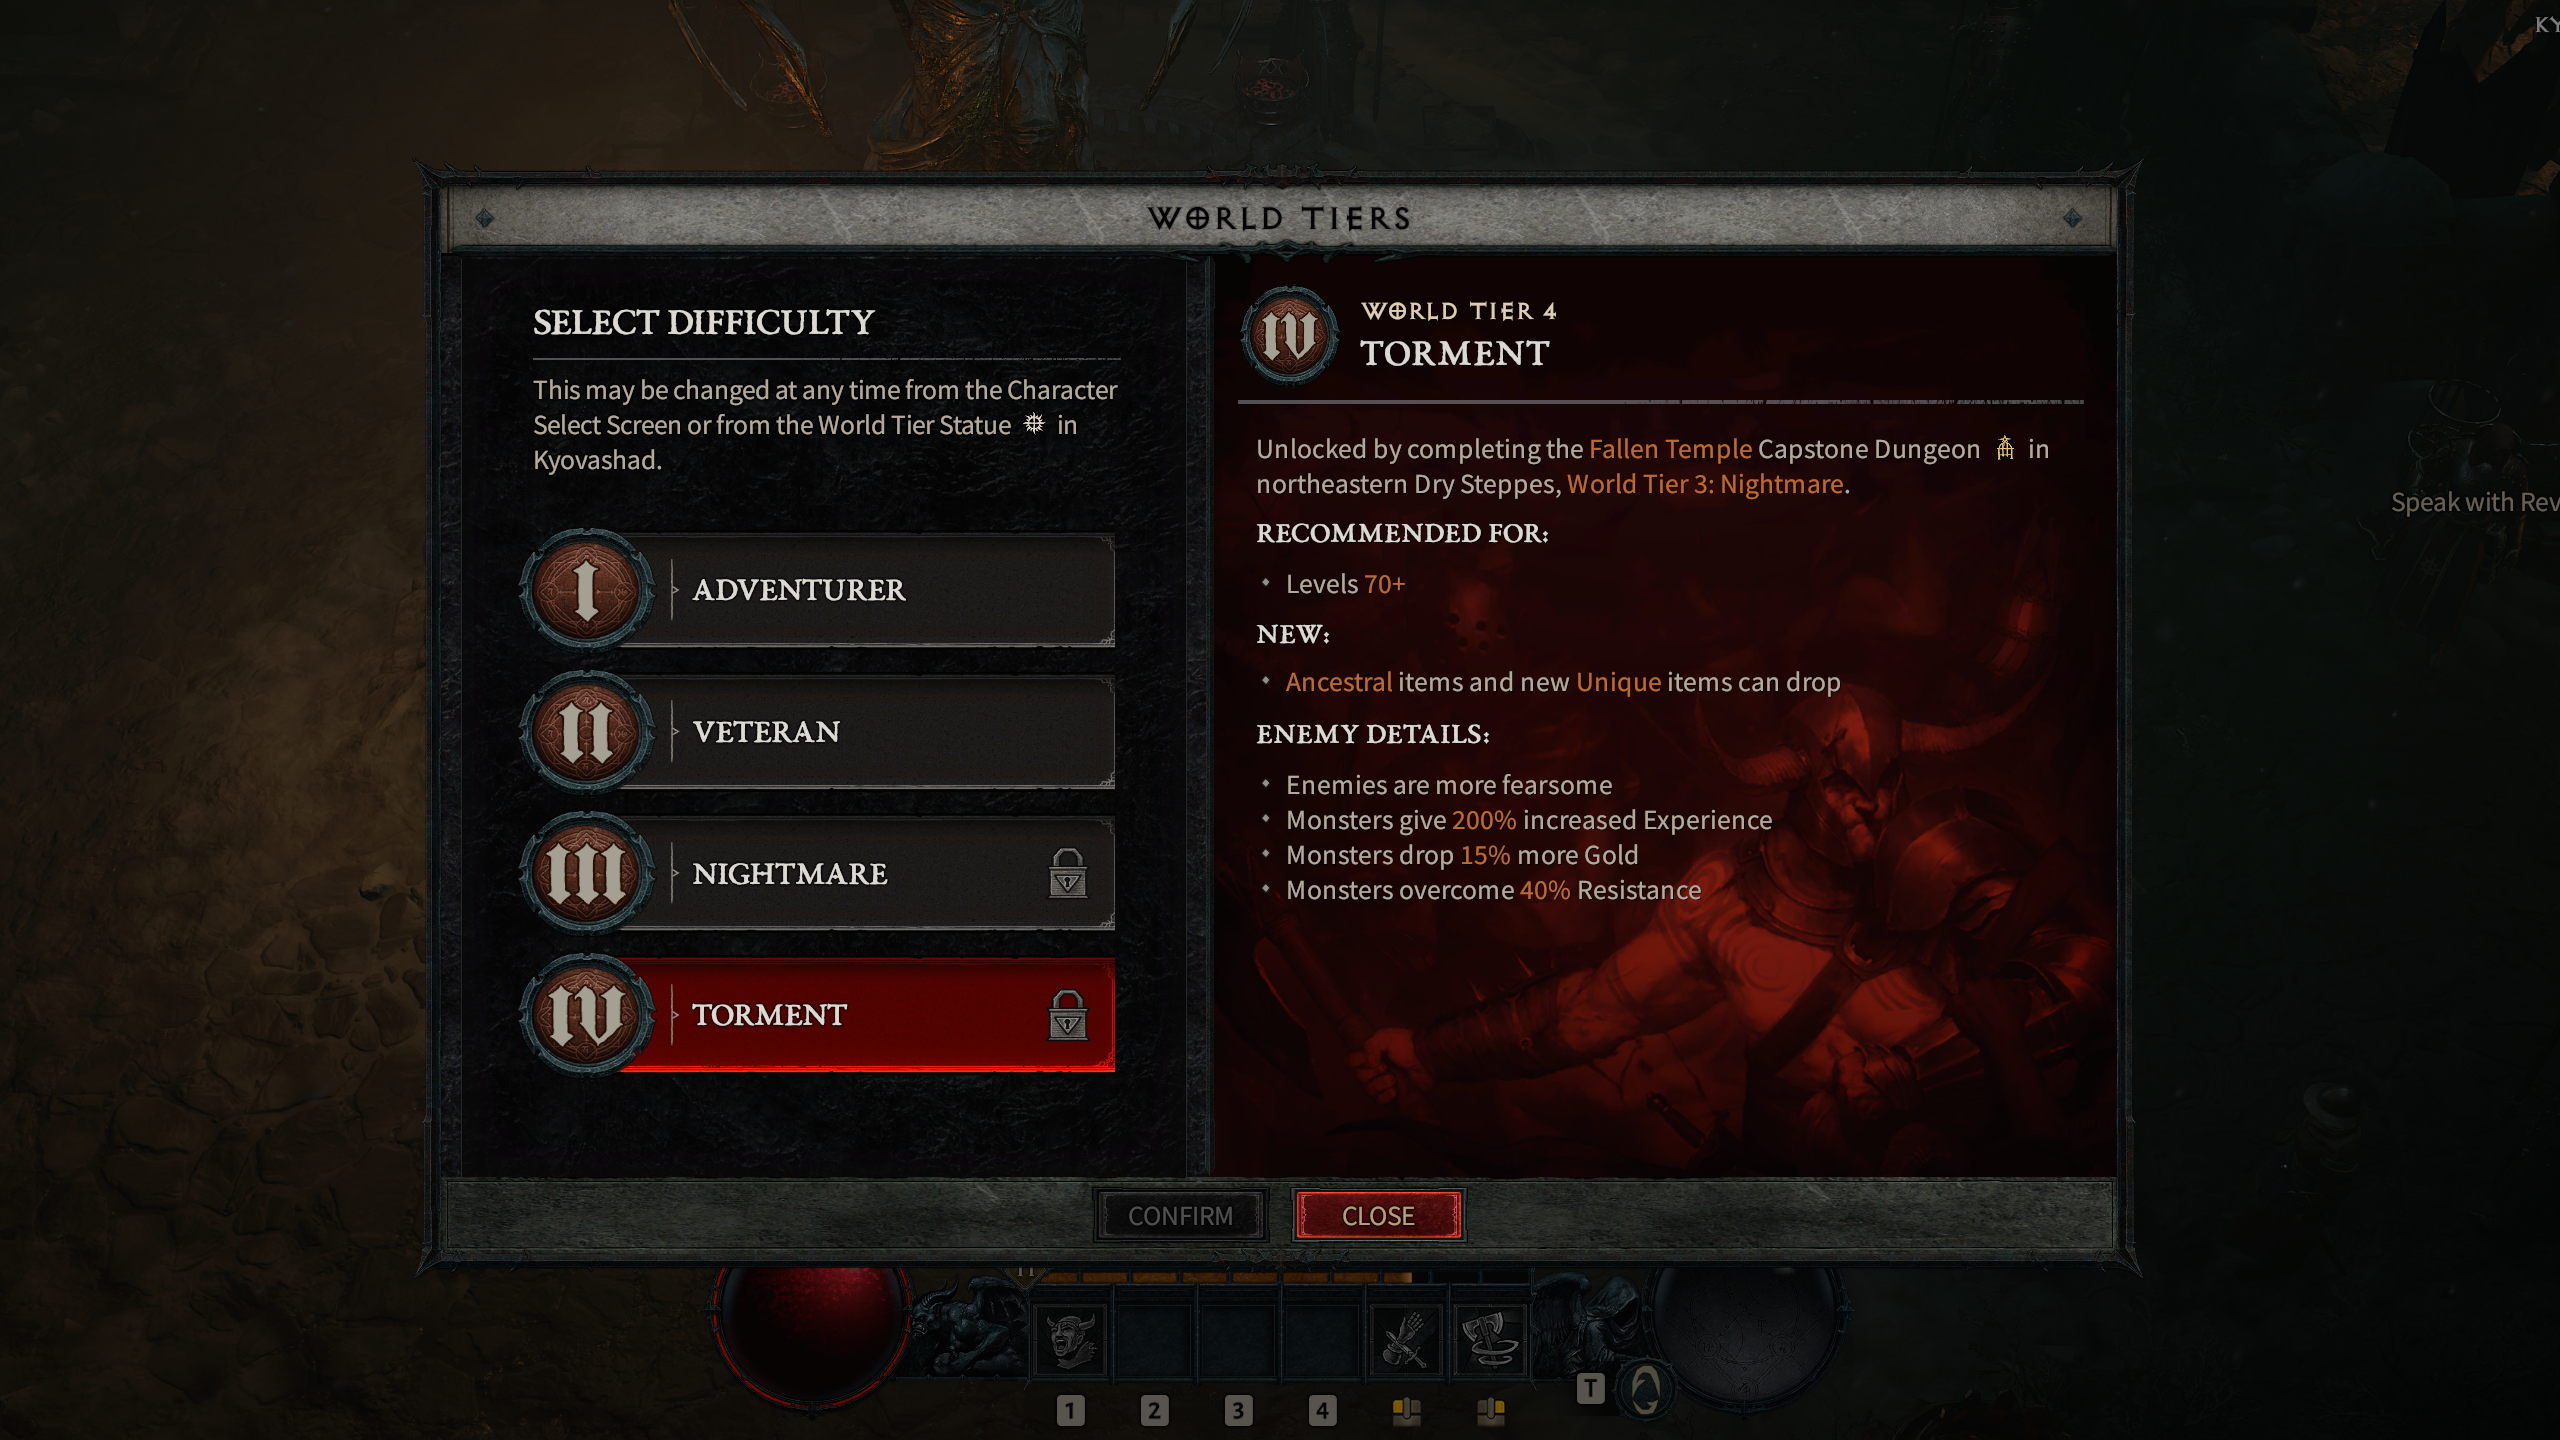Select the Torment difficulty option

point(816,1015)
